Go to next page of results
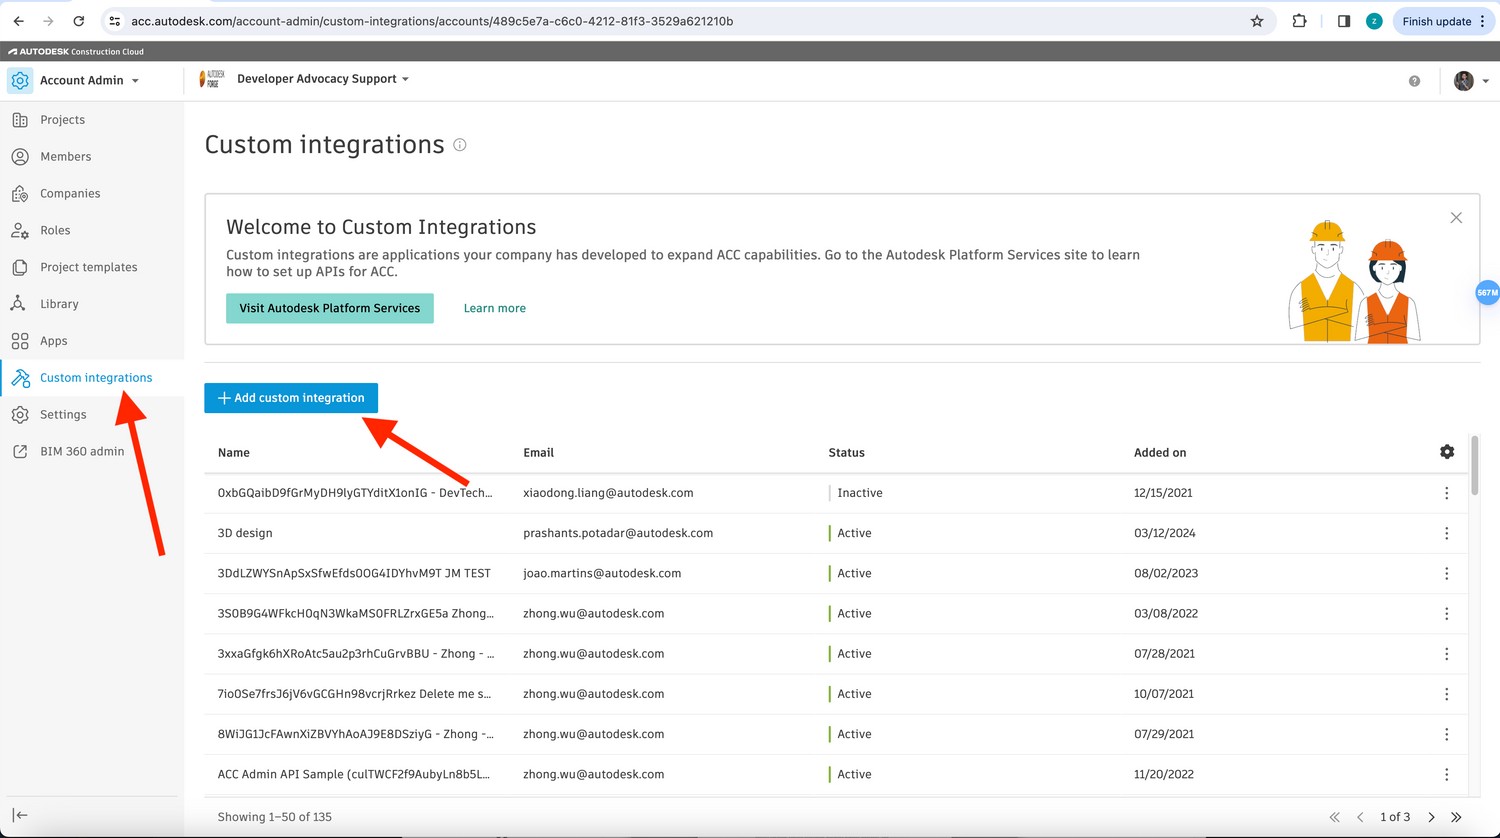1500x838 pixels. coord(1431,817)
